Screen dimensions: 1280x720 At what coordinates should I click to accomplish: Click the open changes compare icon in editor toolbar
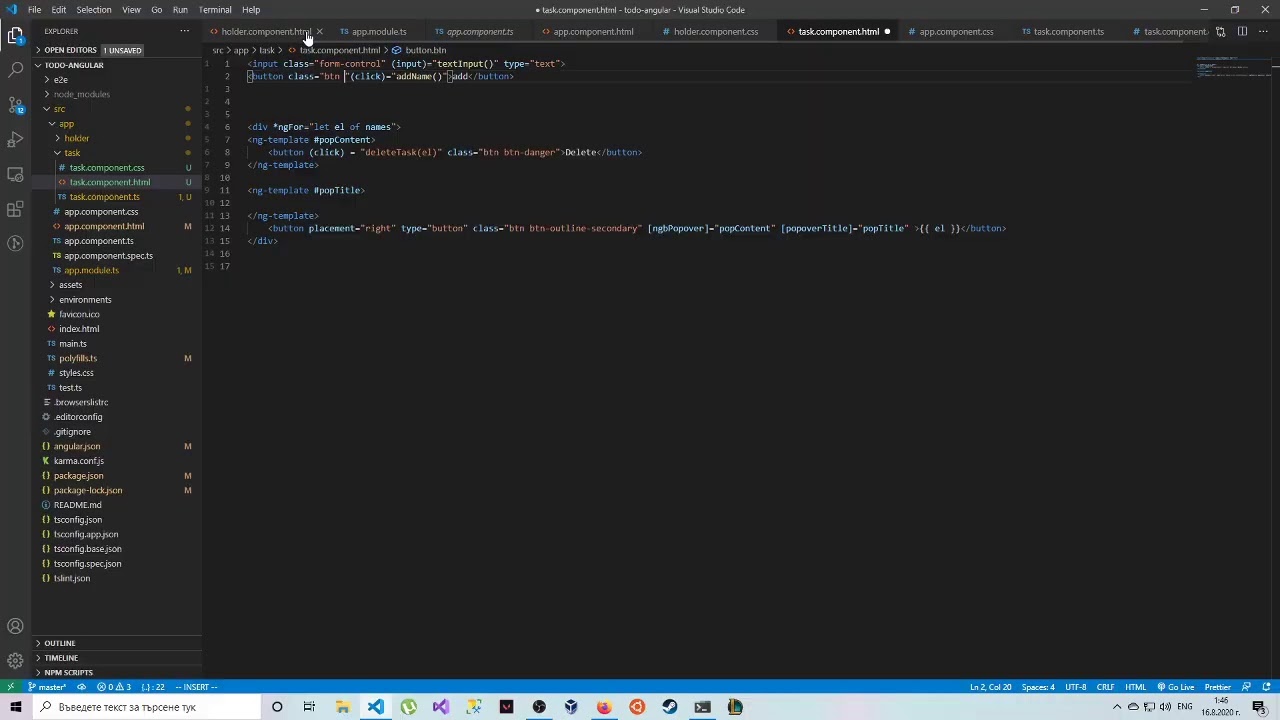click(1220, 31)
